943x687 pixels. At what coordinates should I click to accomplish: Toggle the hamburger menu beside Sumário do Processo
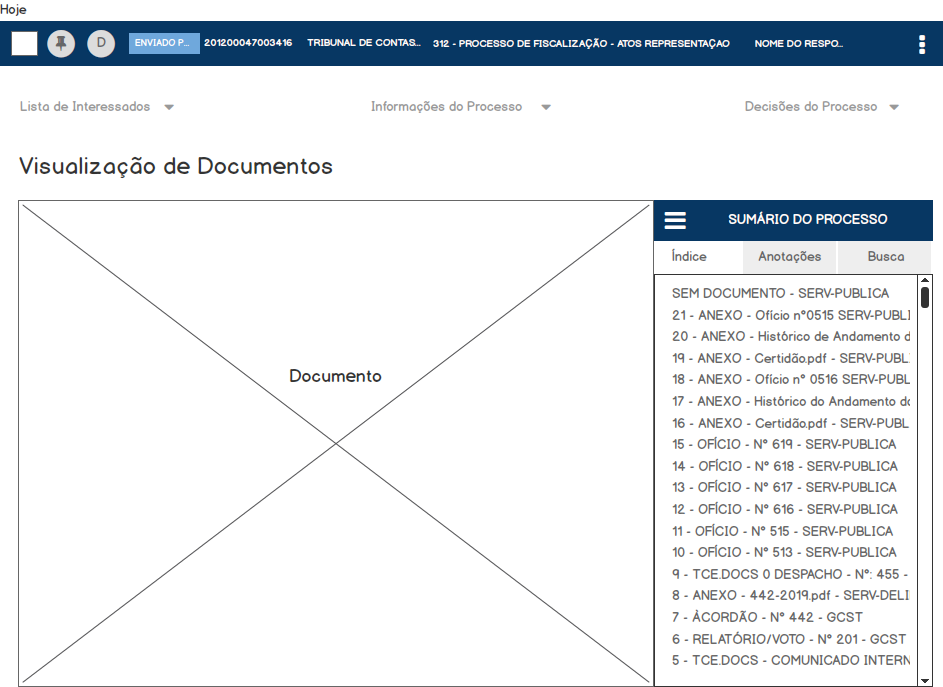click(676, 220)
